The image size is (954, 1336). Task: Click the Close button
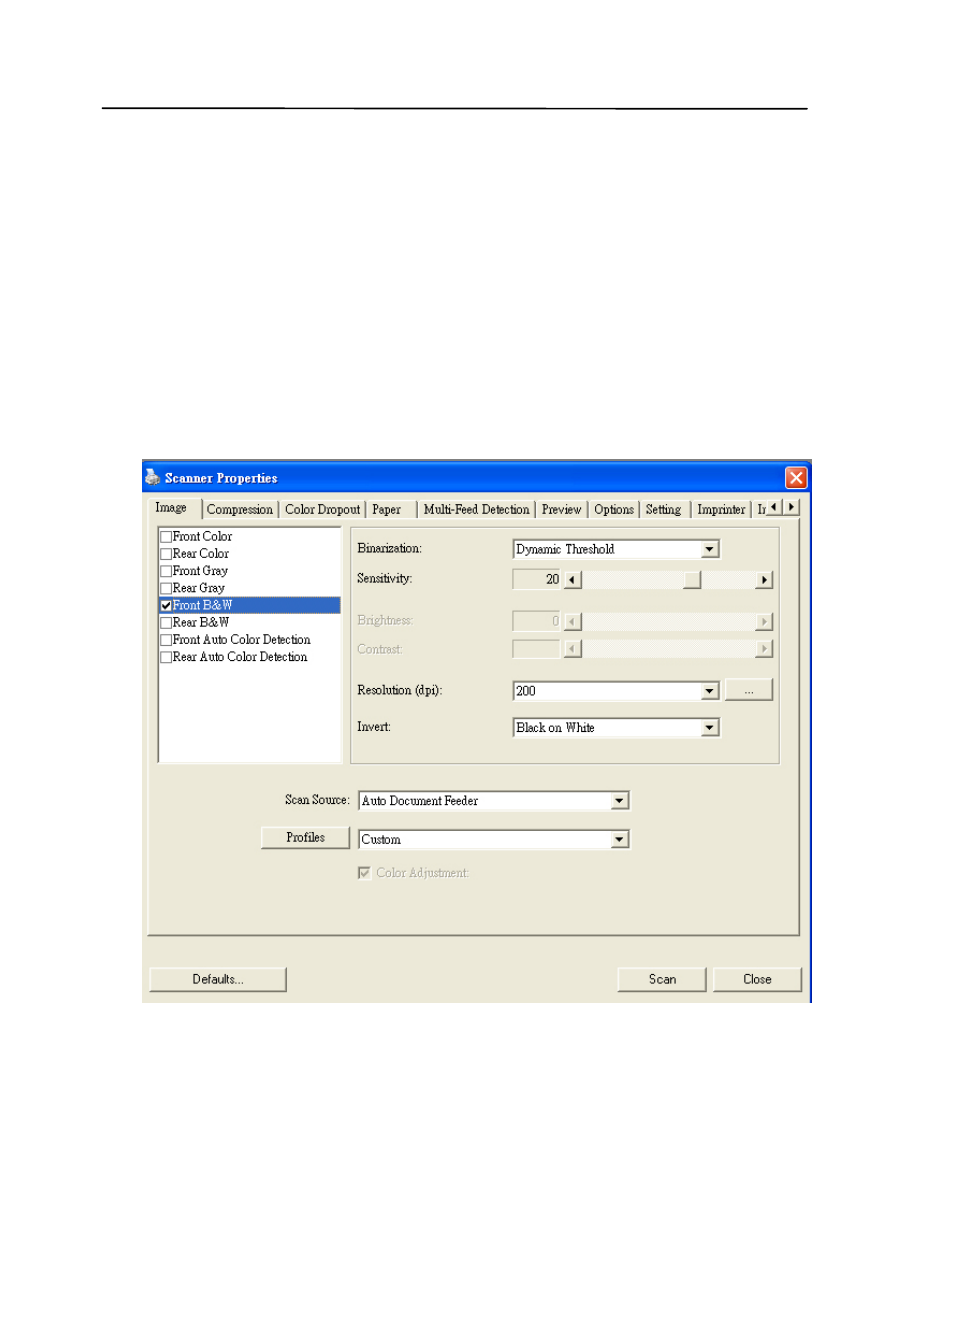pos(757,980)
